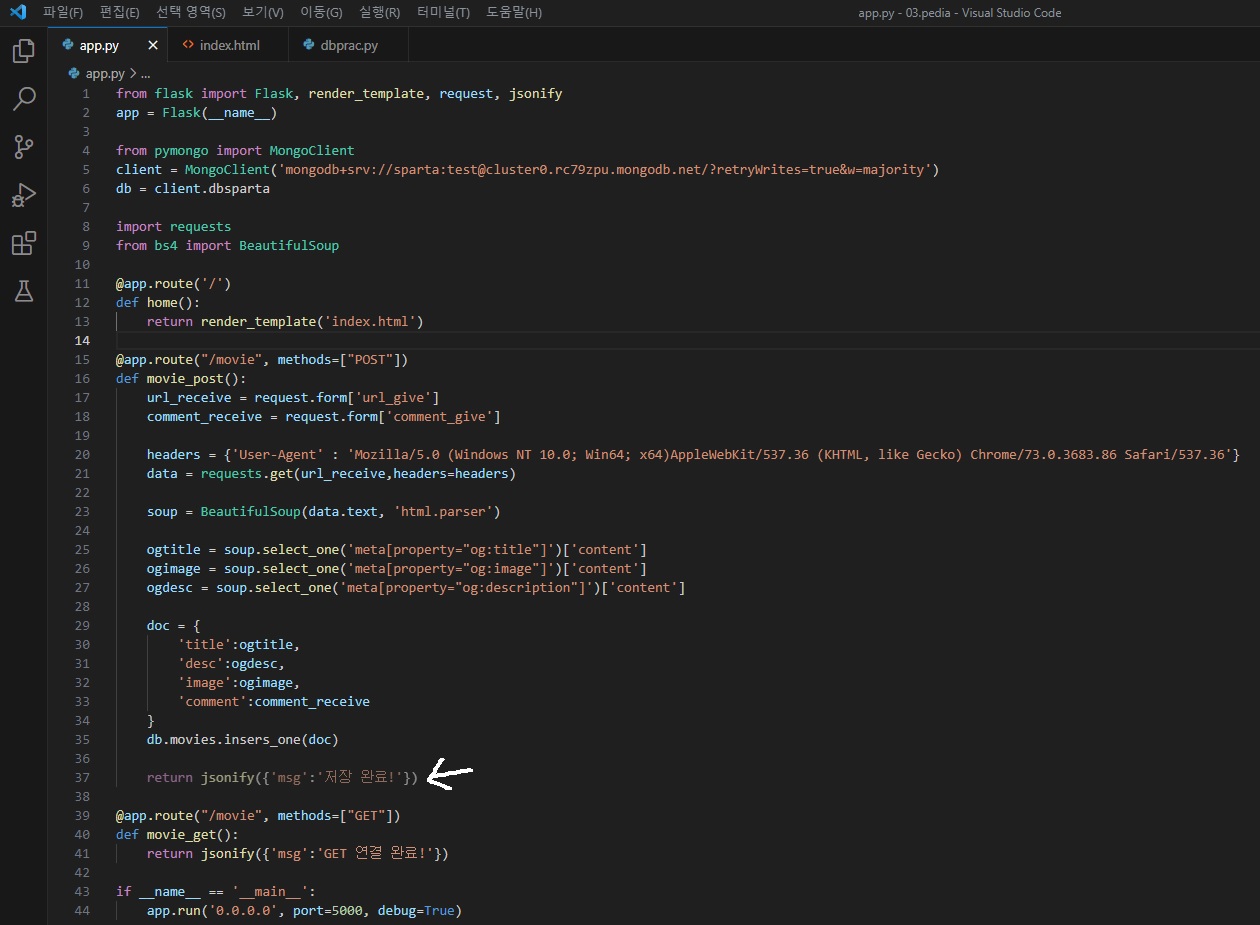Screen dimensions: 1260x925
Task: Click 'comment_give' string on line 18
Action: point(439,416)
